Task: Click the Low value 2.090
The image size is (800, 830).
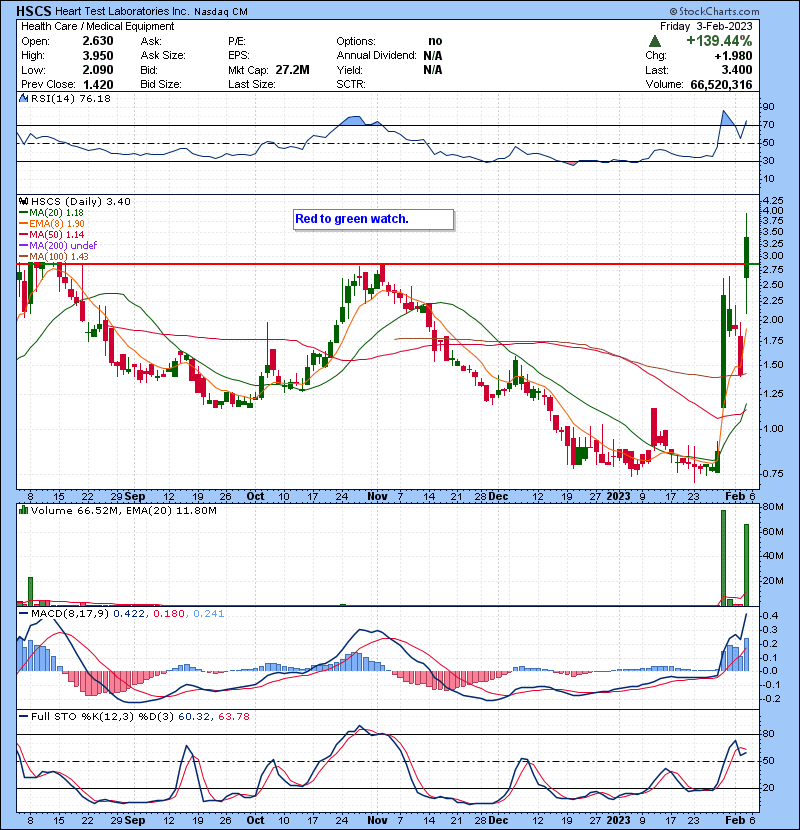Action: [98, 70]
